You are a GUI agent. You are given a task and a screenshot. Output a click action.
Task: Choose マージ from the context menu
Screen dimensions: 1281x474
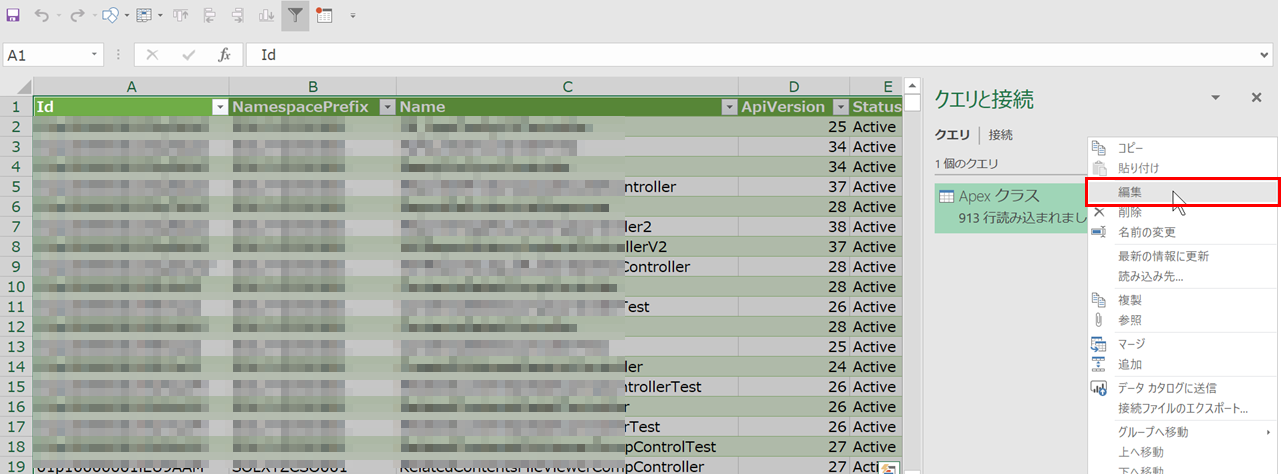click(x=1182, y=344)
